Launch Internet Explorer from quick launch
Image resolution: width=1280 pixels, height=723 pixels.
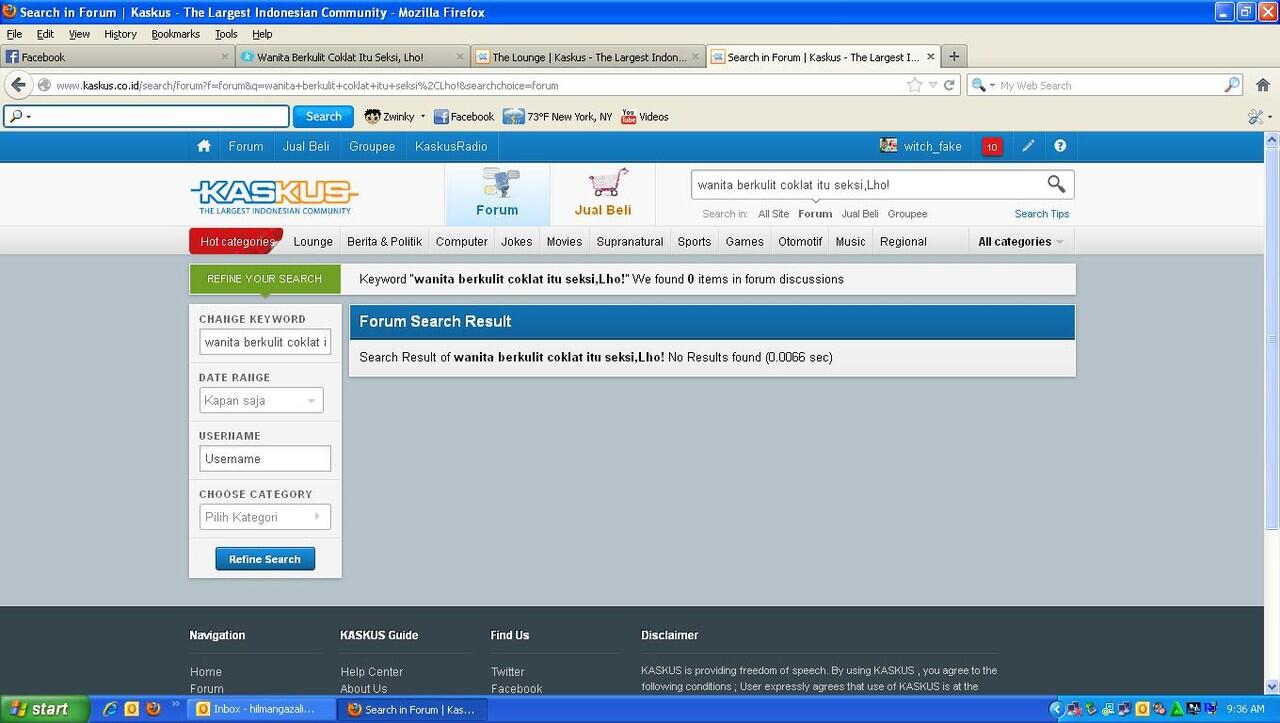click(110, 709)
